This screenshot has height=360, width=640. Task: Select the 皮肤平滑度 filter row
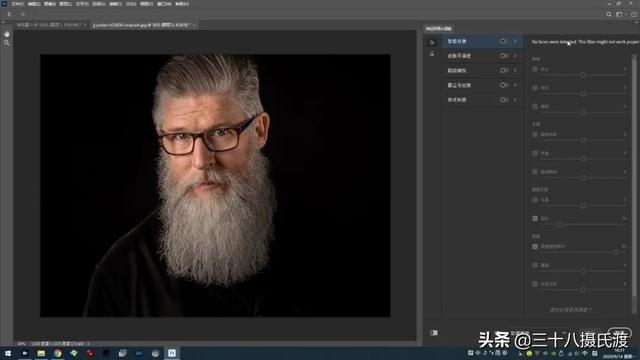(x=482, y=56)
